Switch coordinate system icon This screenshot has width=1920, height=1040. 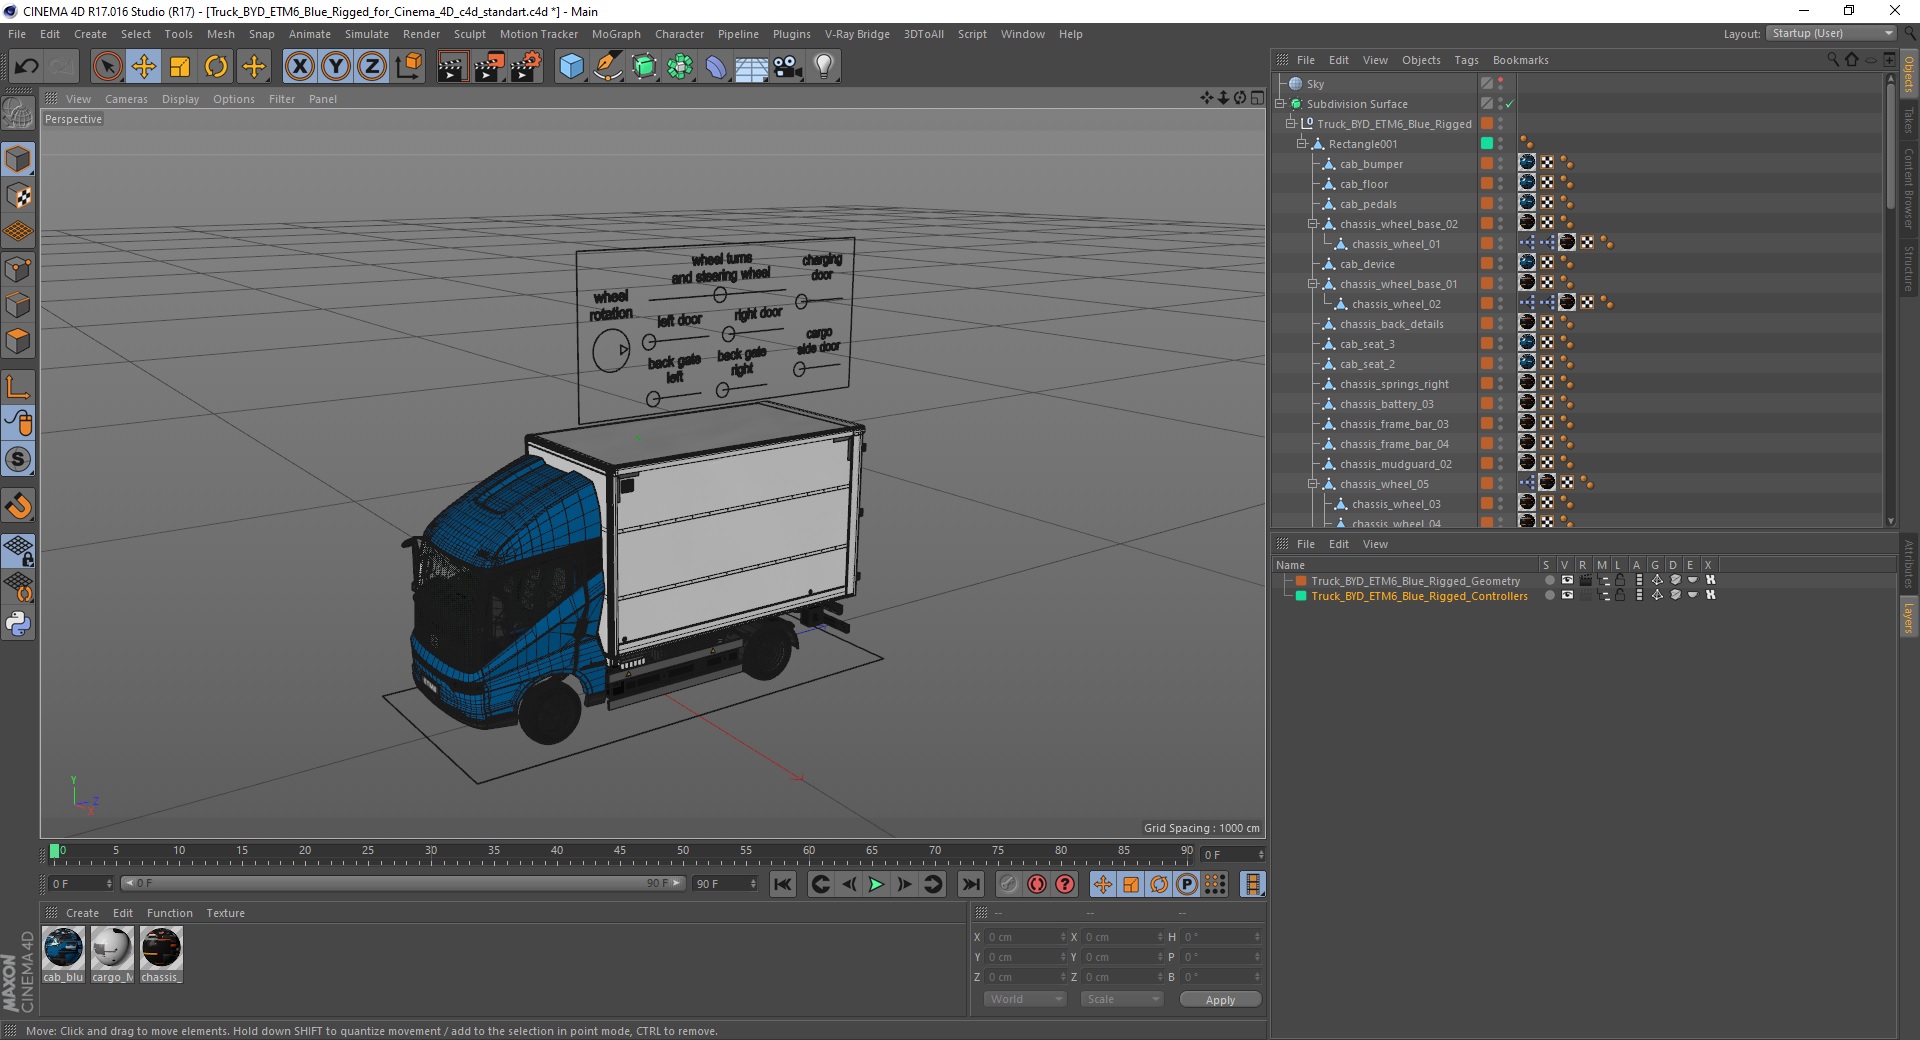pyautogui.click(x=409, y=67)
